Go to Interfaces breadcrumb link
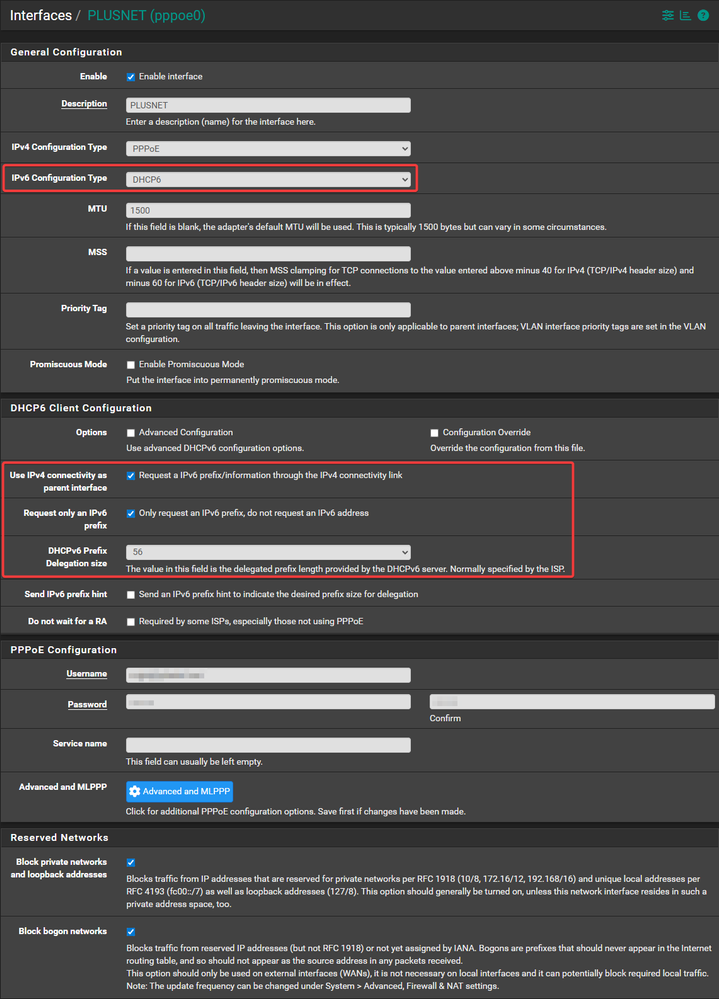The image size is (719, 999). pos(41,15)
